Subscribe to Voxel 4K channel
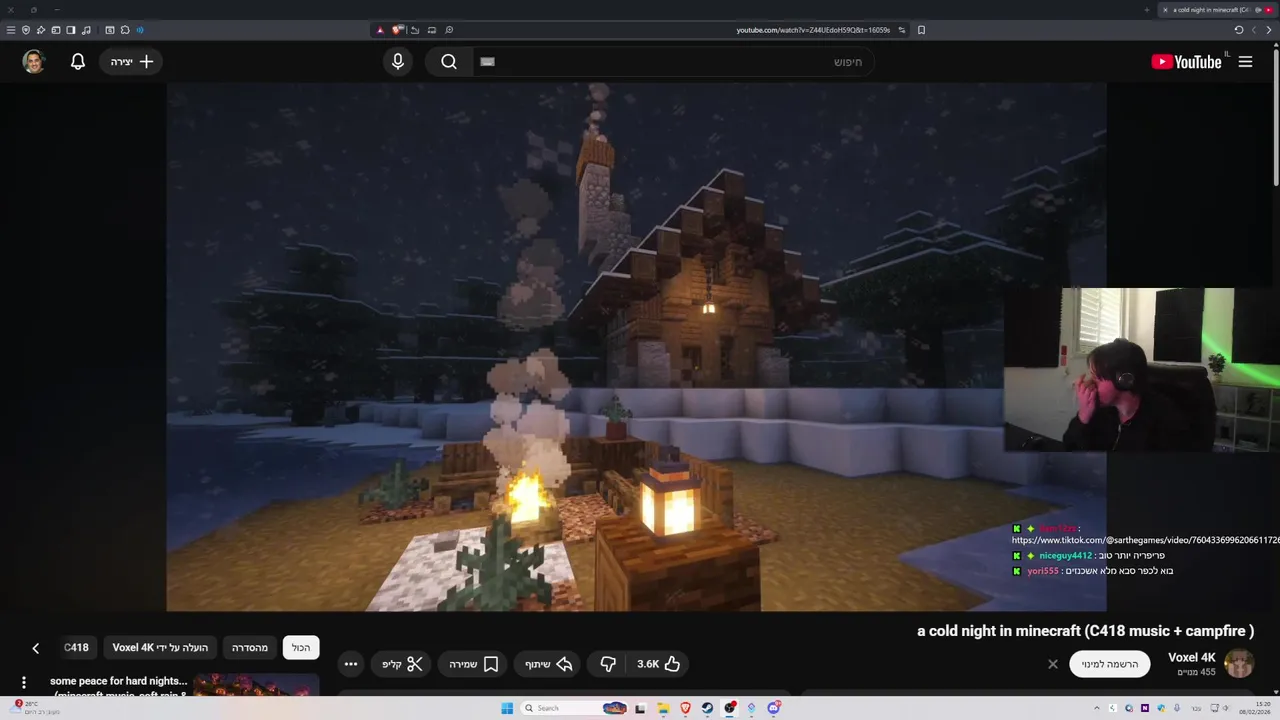 [x=1110, y=664]
